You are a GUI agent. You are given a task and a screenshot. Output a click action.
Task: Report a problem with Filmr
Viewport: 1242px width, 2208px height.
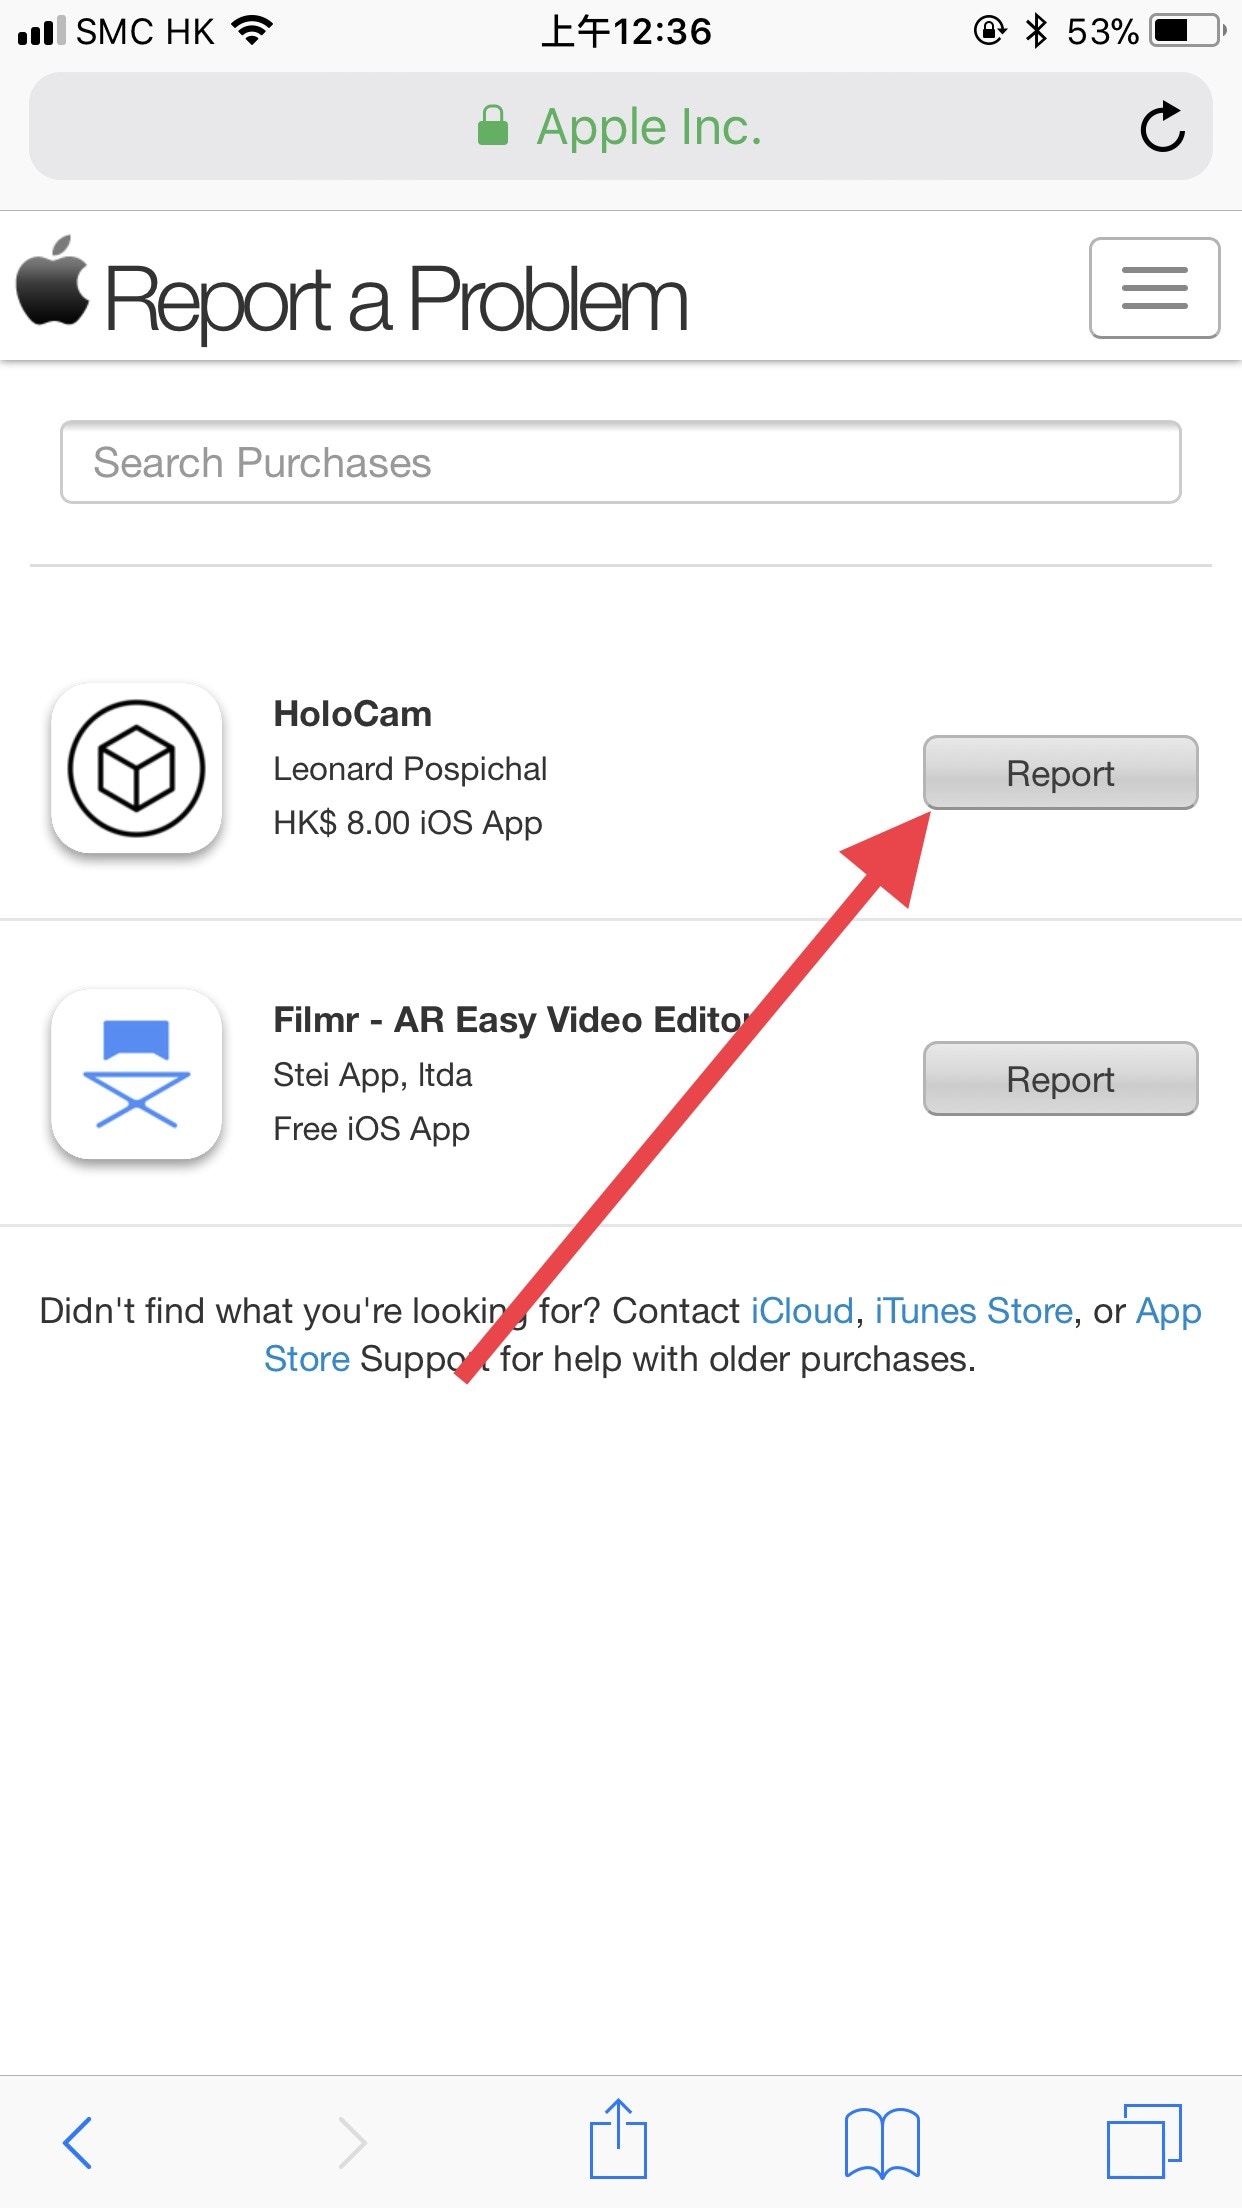(x=1060, y=1079)
